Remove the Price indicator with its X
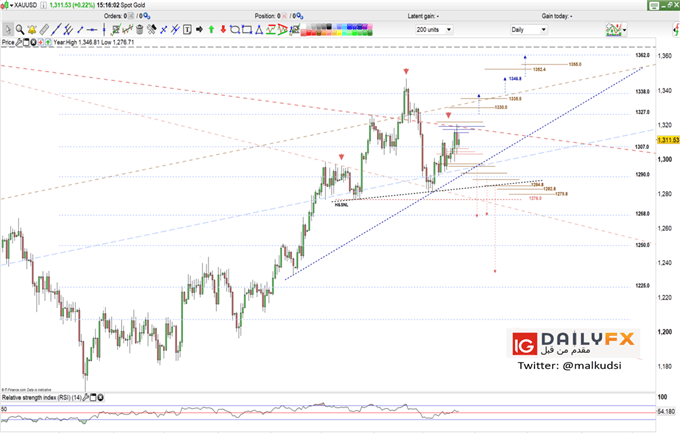 (x=33, y=42)
